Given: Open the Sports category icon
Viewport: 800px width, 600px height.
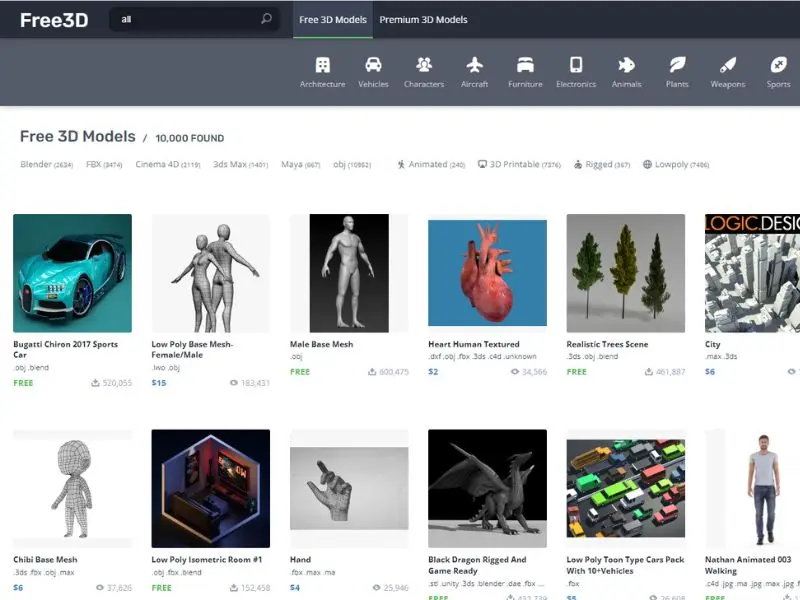Looking at the screenshot, I should tap(779, 65).
